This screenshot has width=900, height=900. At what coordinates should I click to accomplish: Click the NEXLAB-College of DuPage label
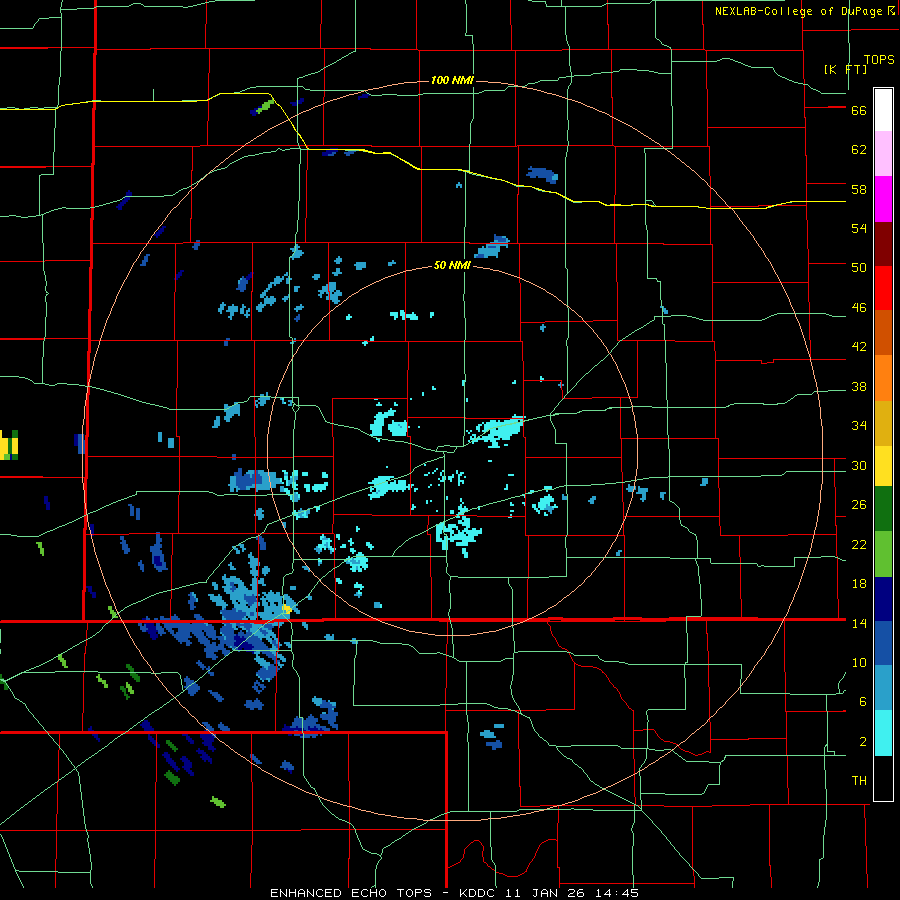[804, 11]
